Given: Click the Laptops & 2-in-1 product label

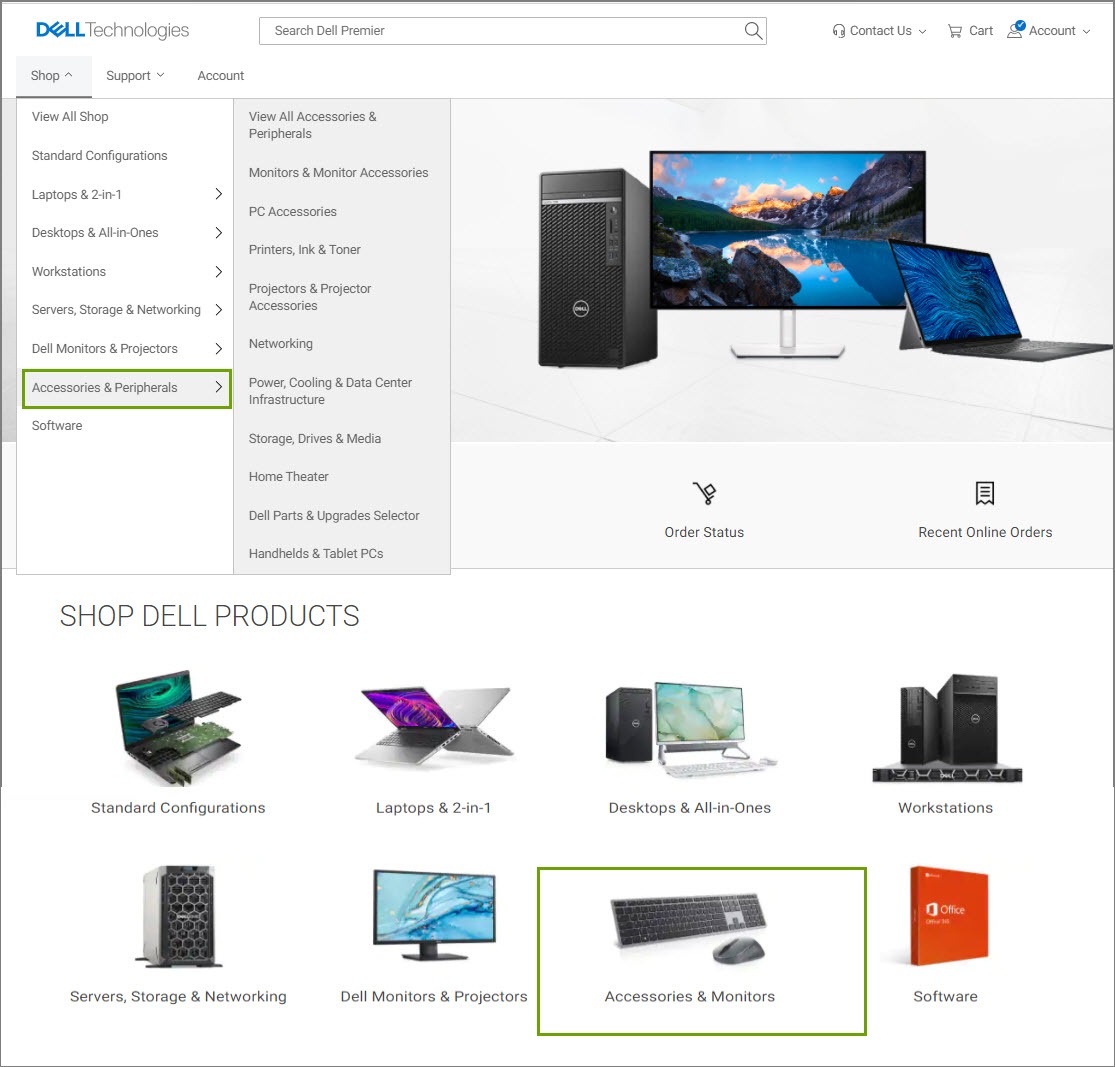Looking at the screenshot, I should point(433,808).
